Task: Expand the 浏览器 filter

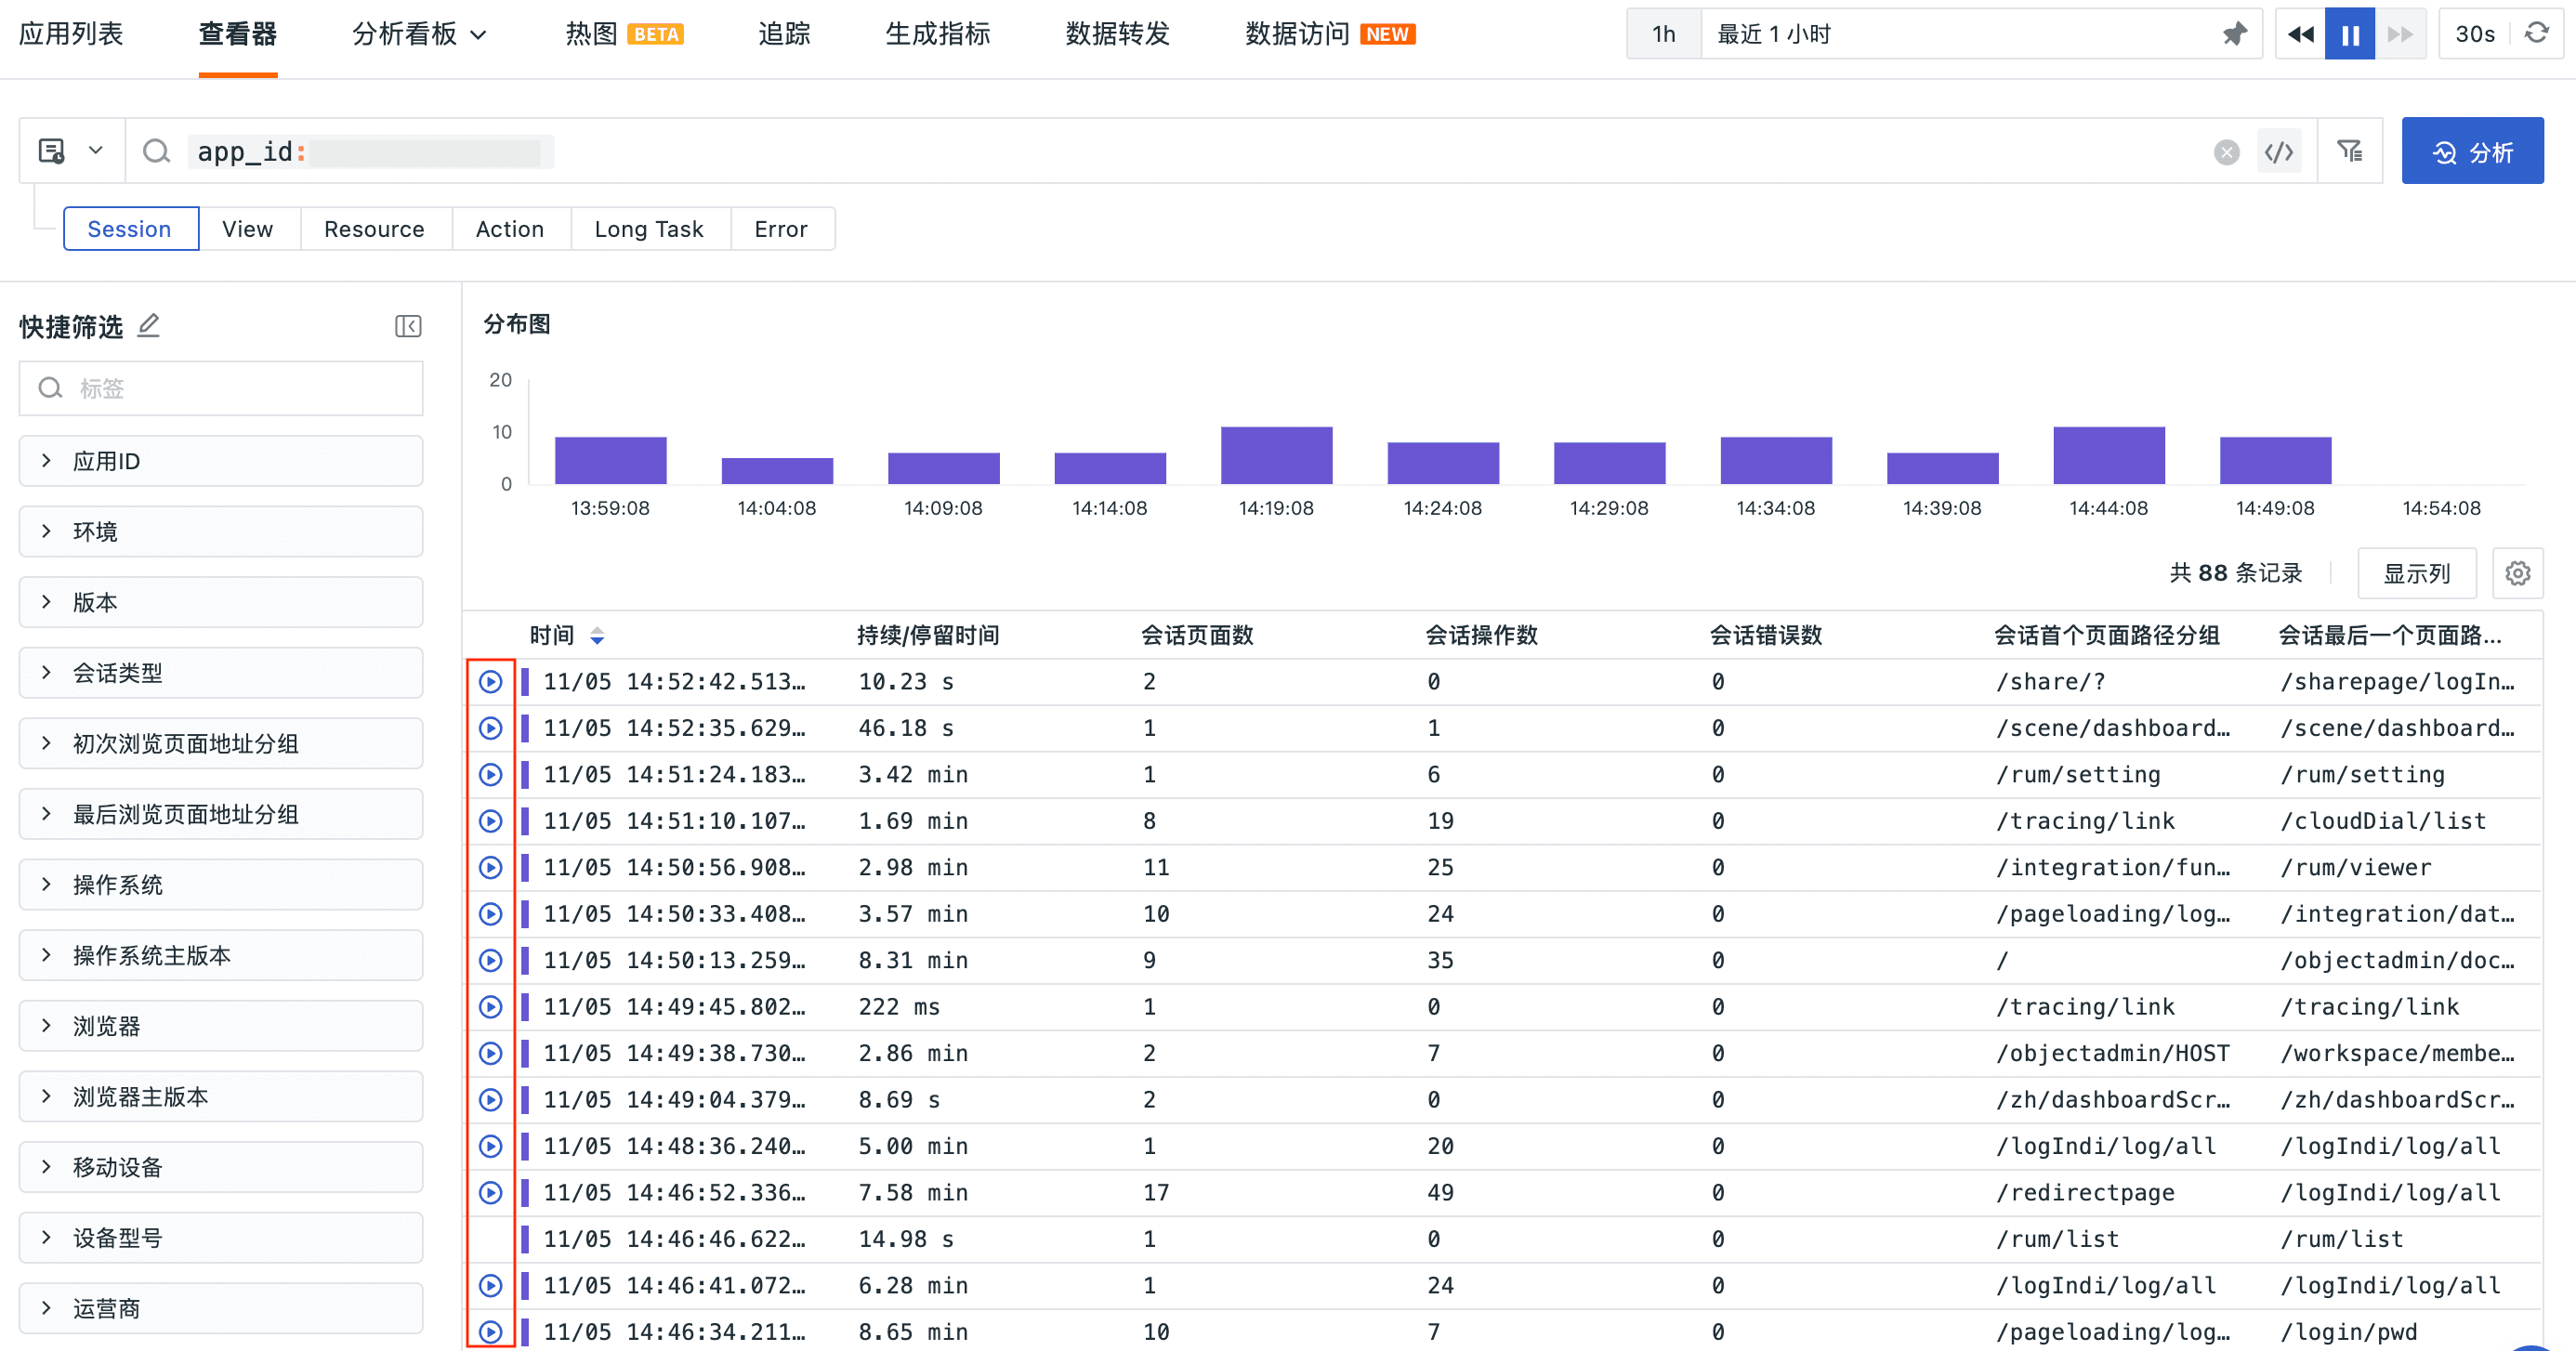Action: (221, 1026)
